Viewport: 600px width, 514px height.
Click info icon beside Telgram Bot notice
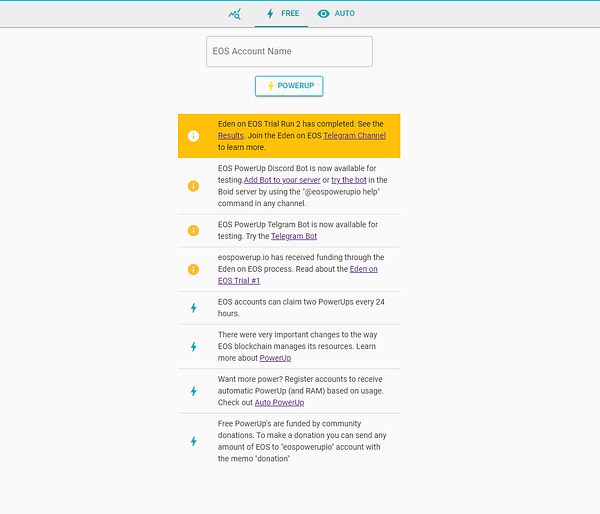point(193,230)
